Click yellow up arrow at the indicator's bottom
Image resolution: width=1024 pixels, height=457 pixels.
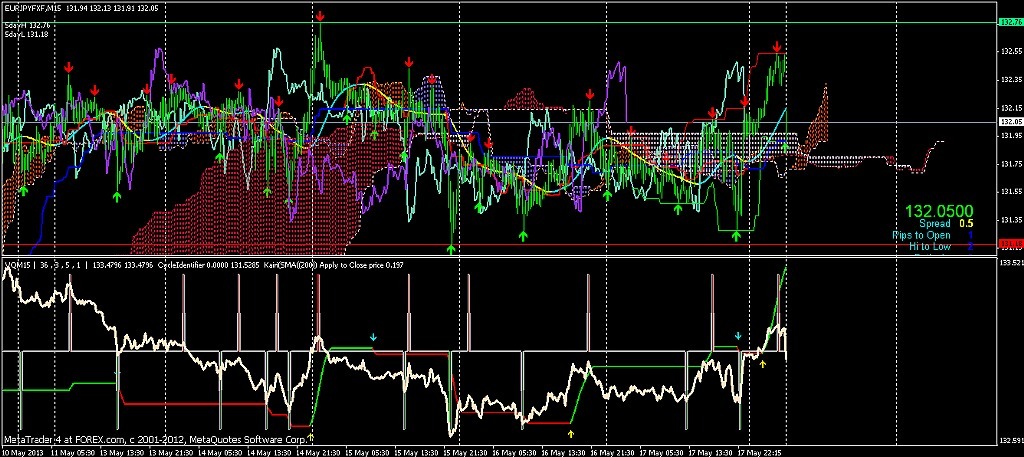click(x=571, y=433)
